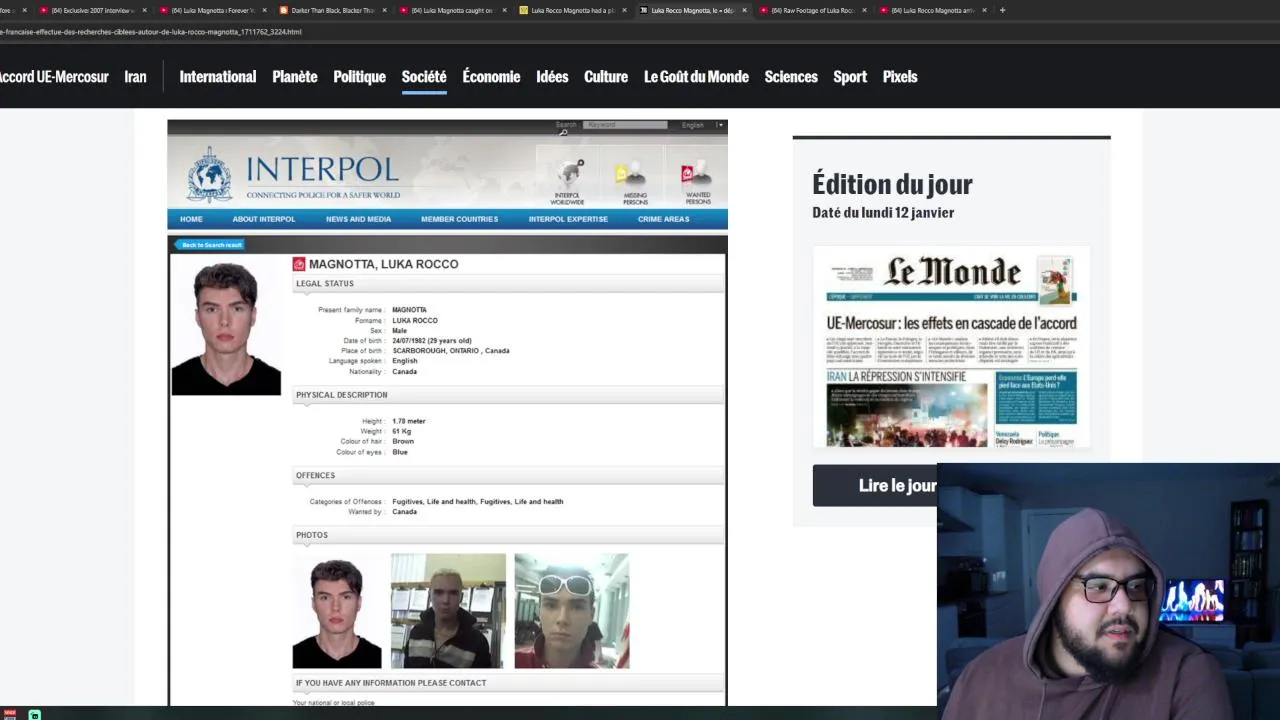Close the active Le Monde article tab

tap(744, 10)
